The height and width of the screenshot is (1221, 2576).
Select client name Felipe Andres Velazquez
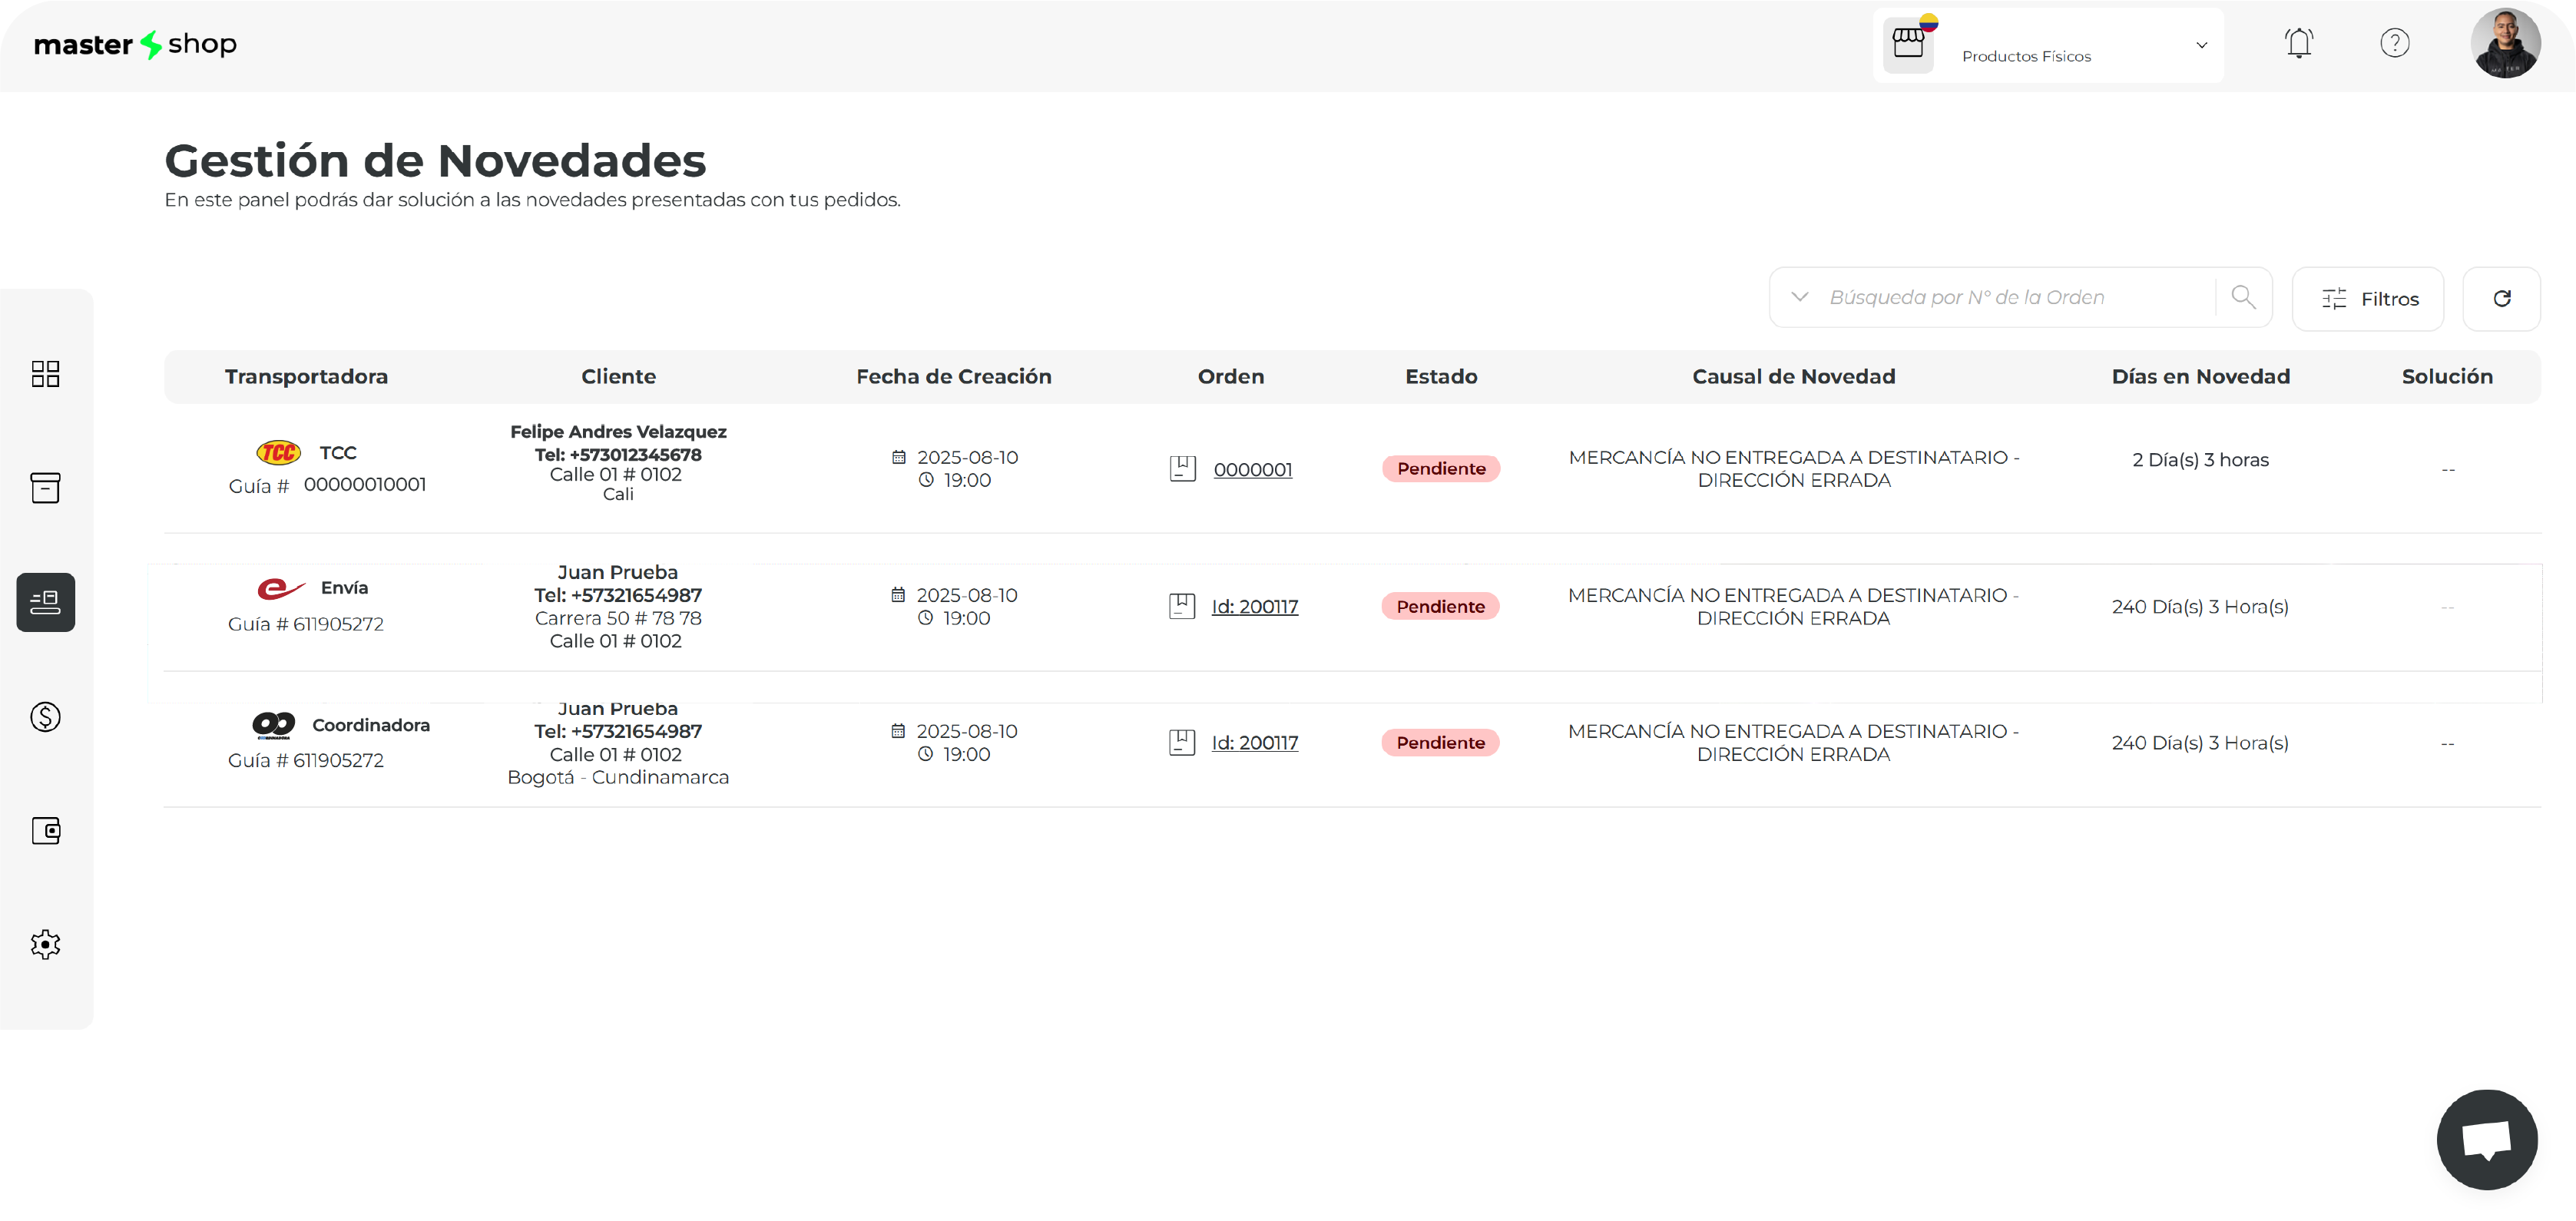618,431
